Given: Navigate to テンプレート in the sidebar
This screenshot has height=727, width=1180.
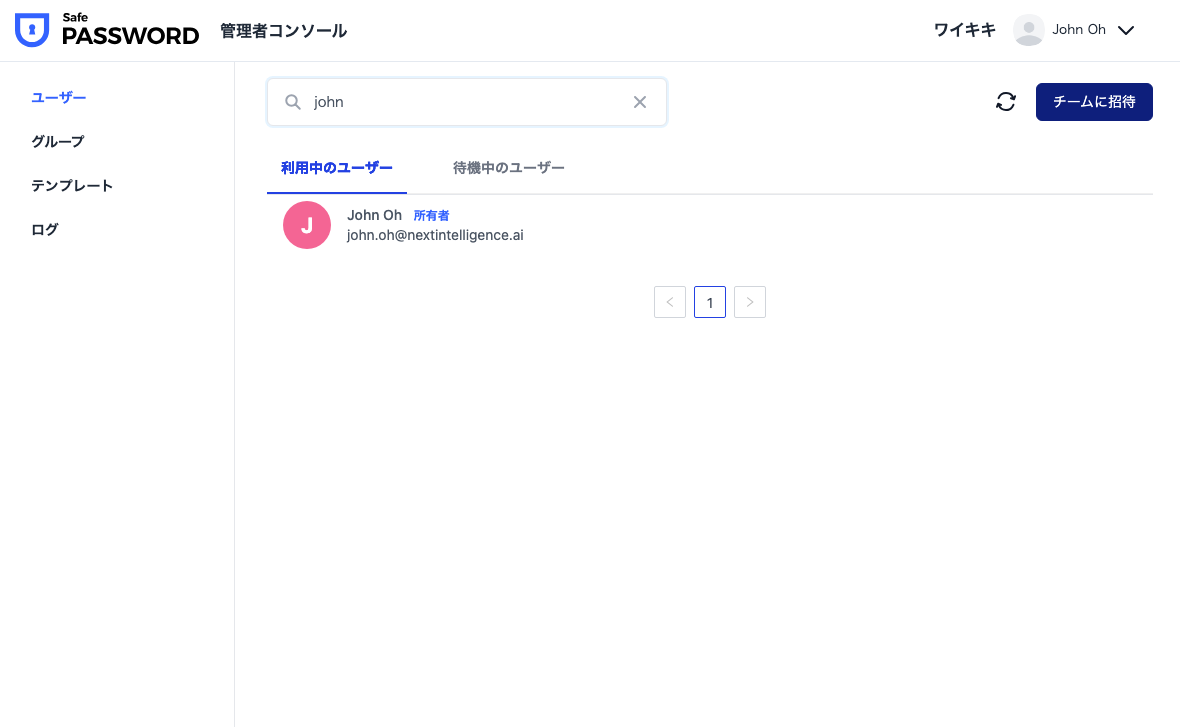Looking at the screenshot, I should [72, 185].
